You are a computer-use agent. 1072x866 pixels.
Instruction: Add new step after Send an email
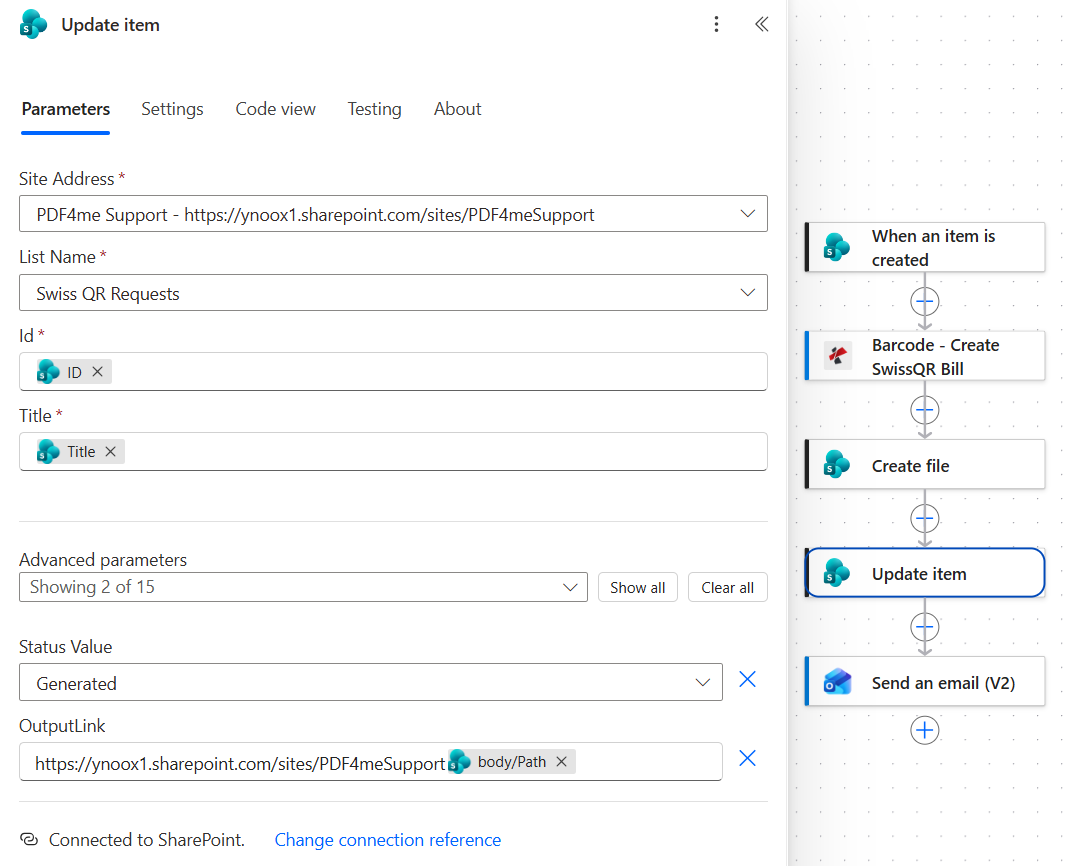924,730
